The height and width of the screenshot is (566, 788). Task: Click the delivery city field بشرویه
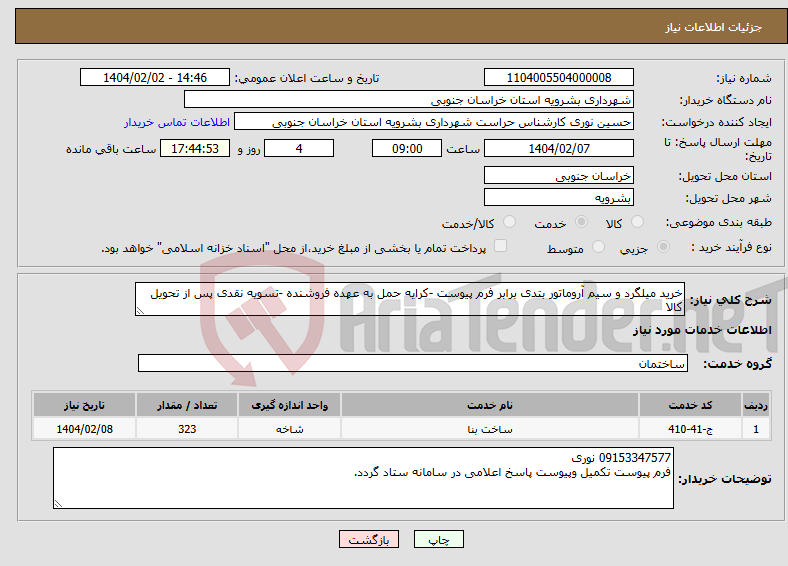559,197
